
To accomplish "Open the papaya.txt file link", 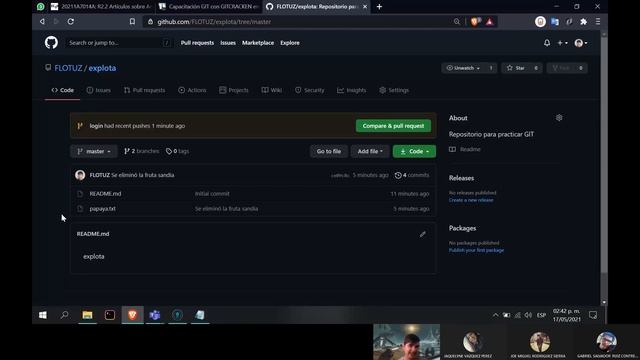I will 102,209.
